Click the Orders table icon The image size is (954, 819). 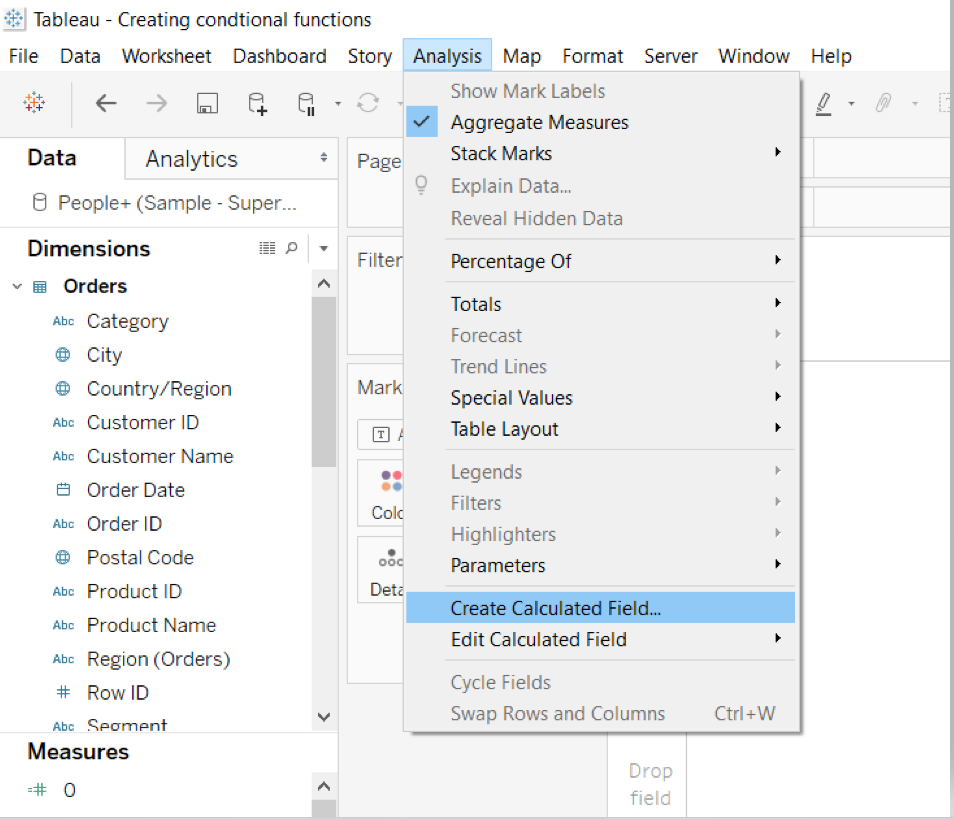[40, 287]
